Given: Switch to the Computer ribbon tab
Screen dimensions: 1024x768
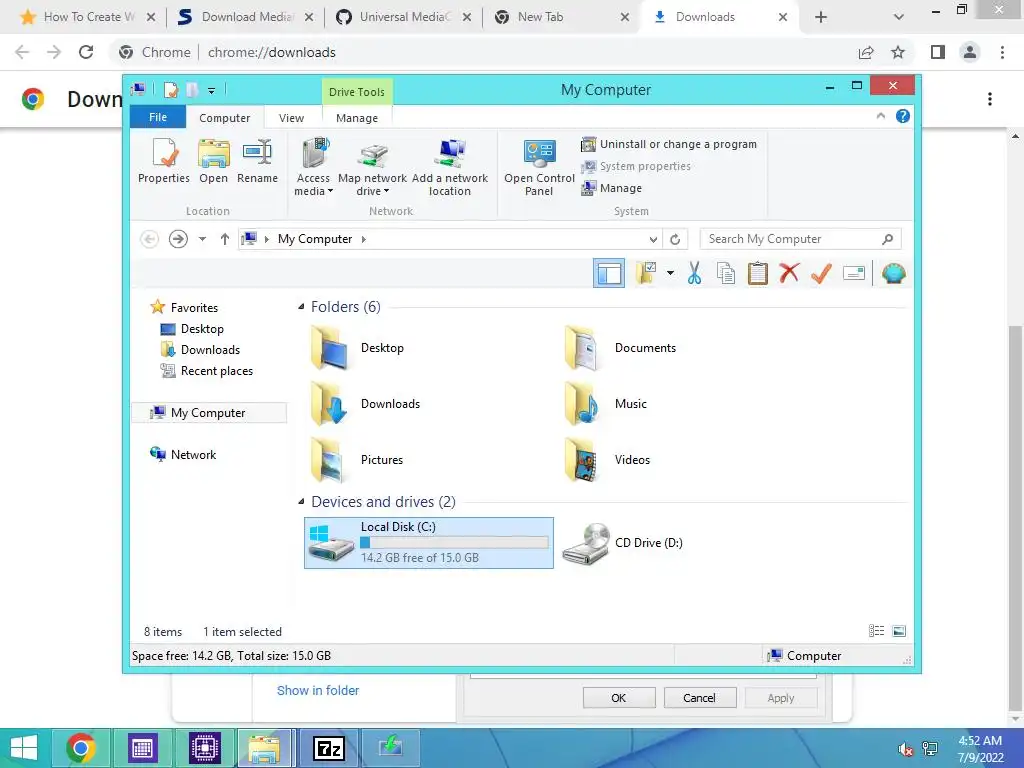Looking at the screenshot, I should click(225, 118).
